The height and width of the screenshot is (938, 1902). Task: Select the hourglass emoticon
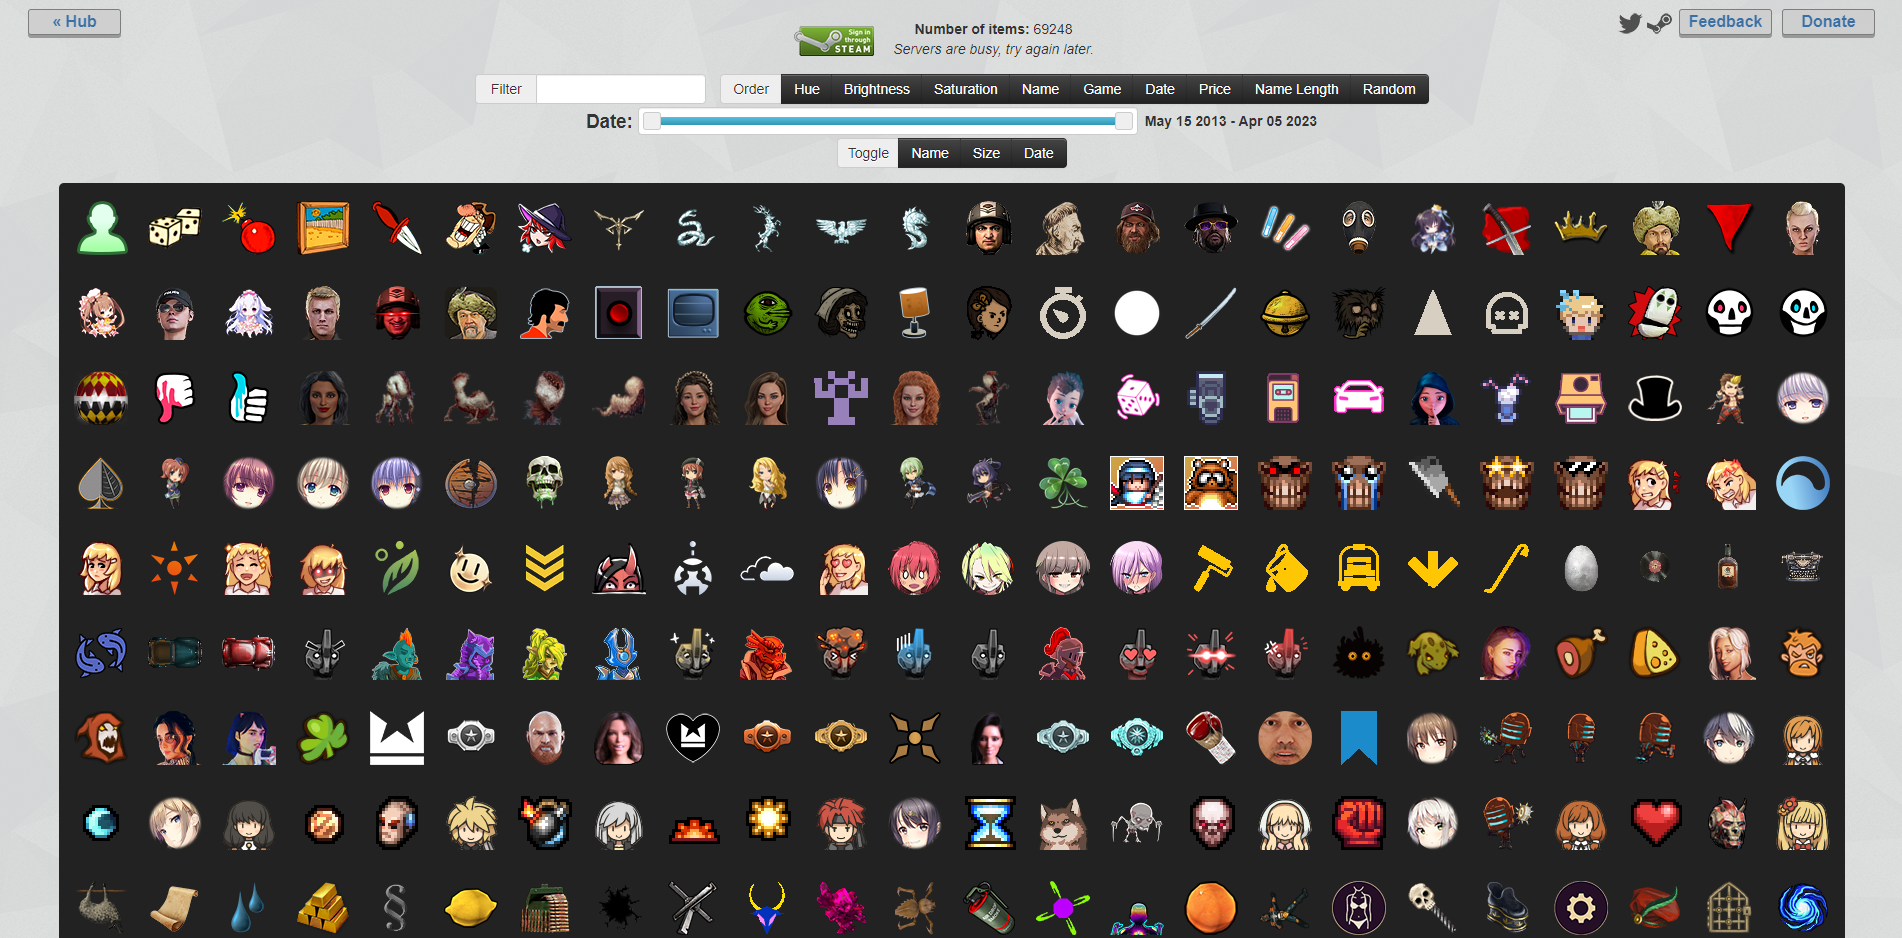[989, 823]
